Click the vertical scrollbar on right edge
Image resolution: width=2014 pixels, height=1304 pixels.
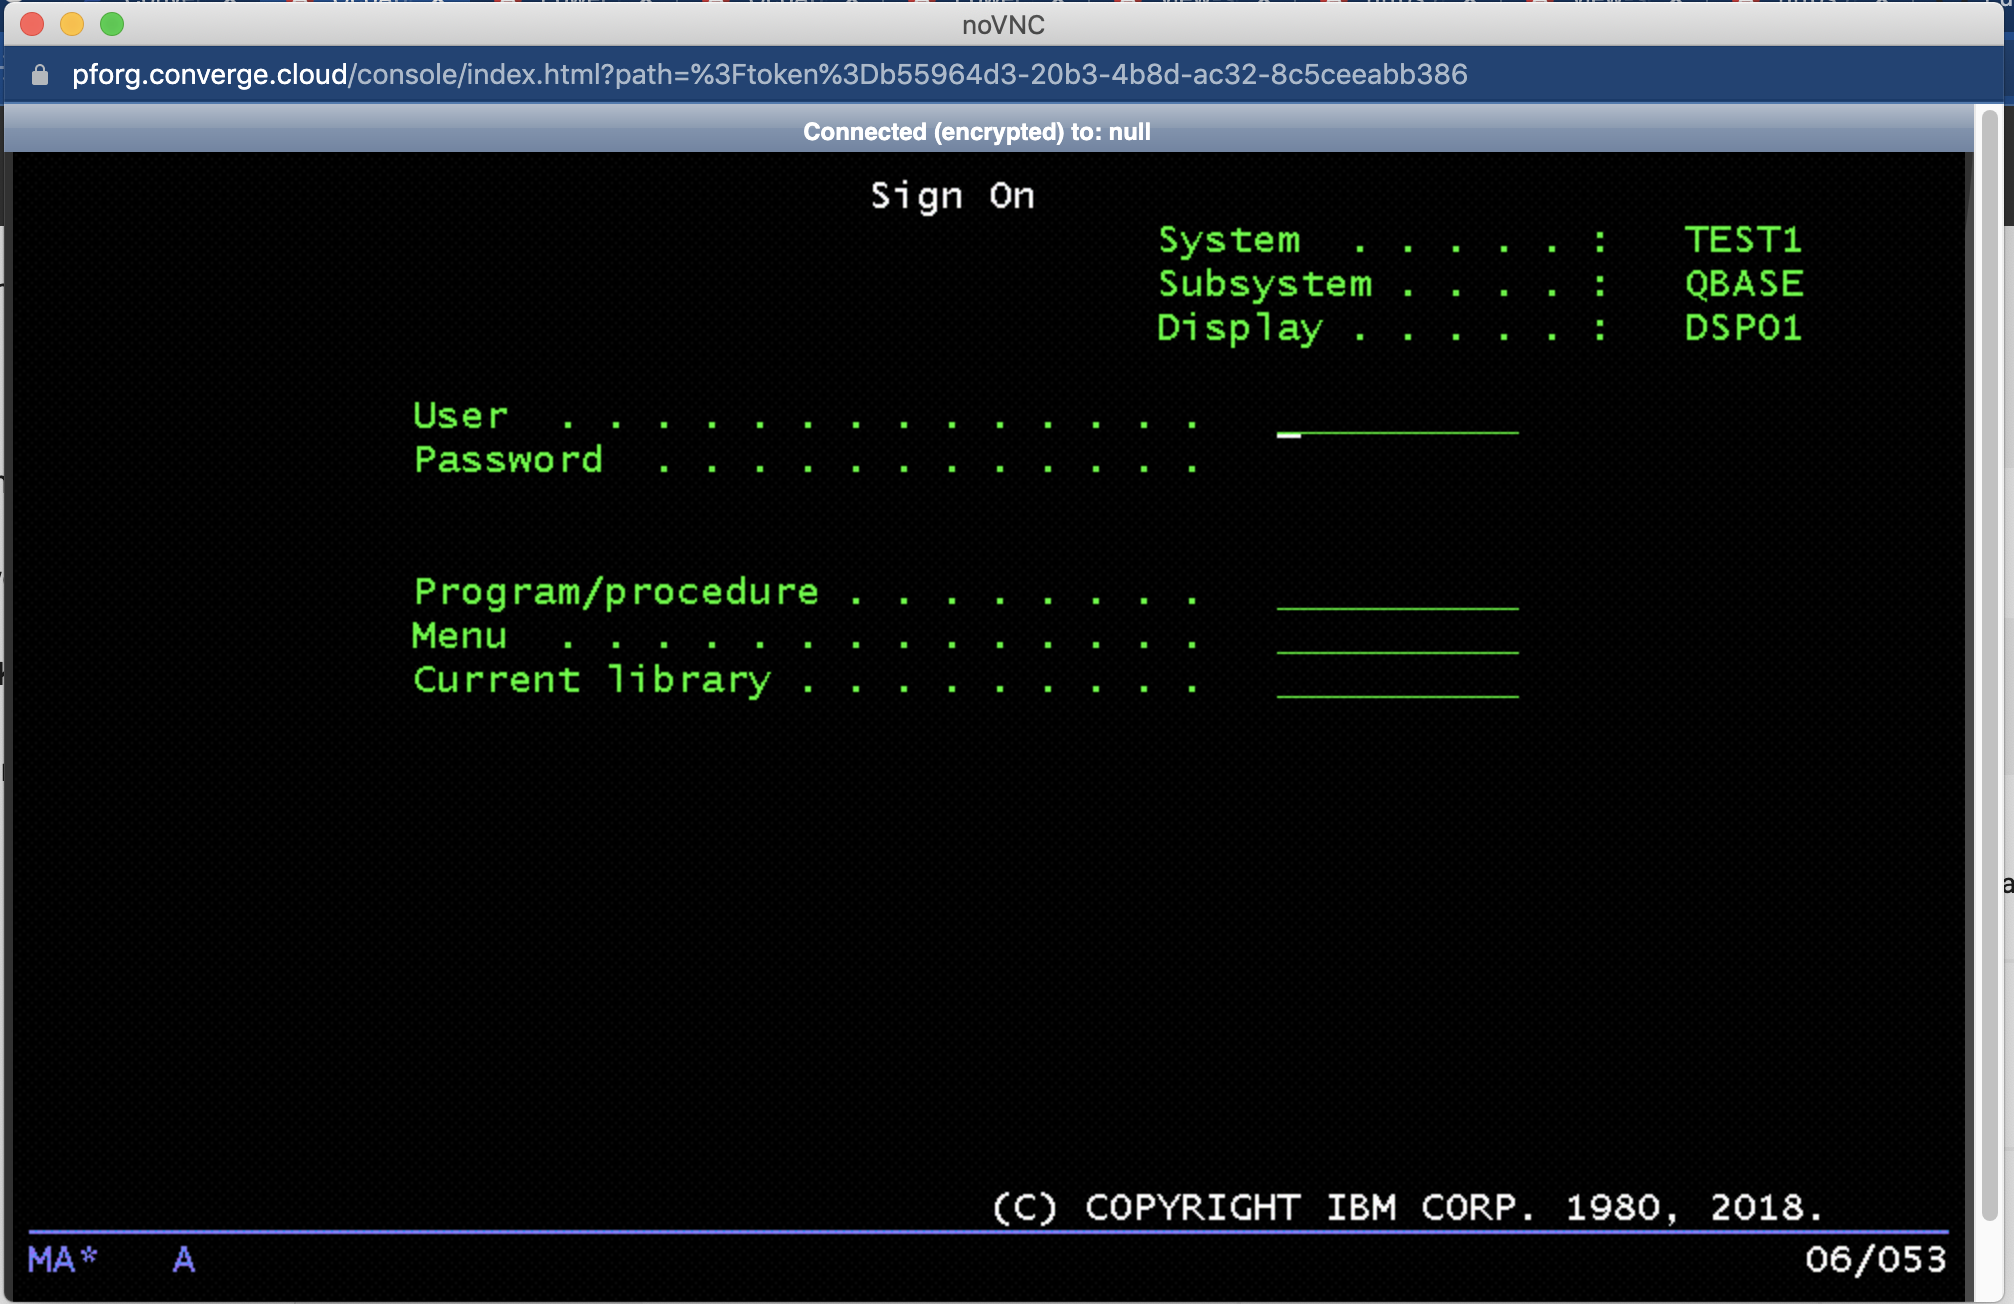(x=1989, y=660)
